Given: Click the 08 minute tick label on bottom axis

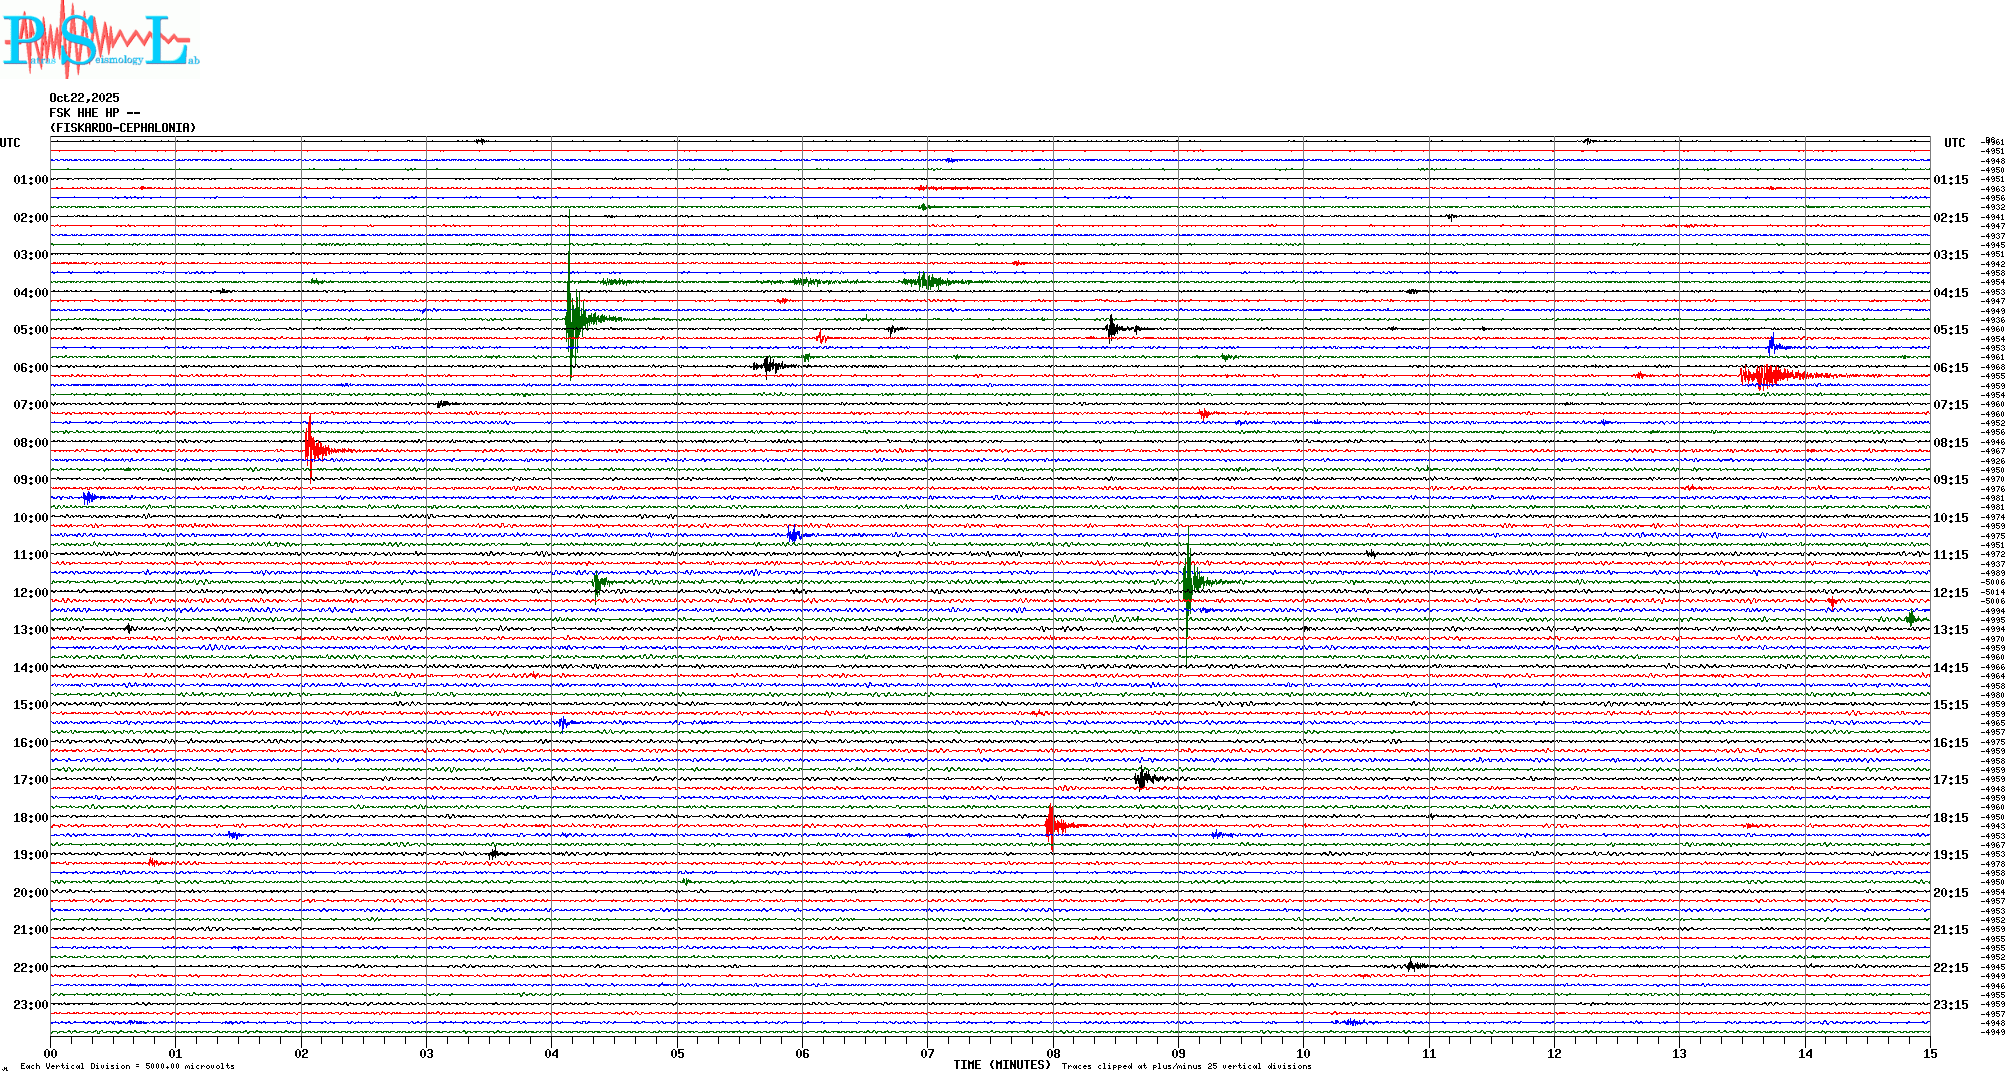Looking at the screenshot, I should coord(1053,1054).
